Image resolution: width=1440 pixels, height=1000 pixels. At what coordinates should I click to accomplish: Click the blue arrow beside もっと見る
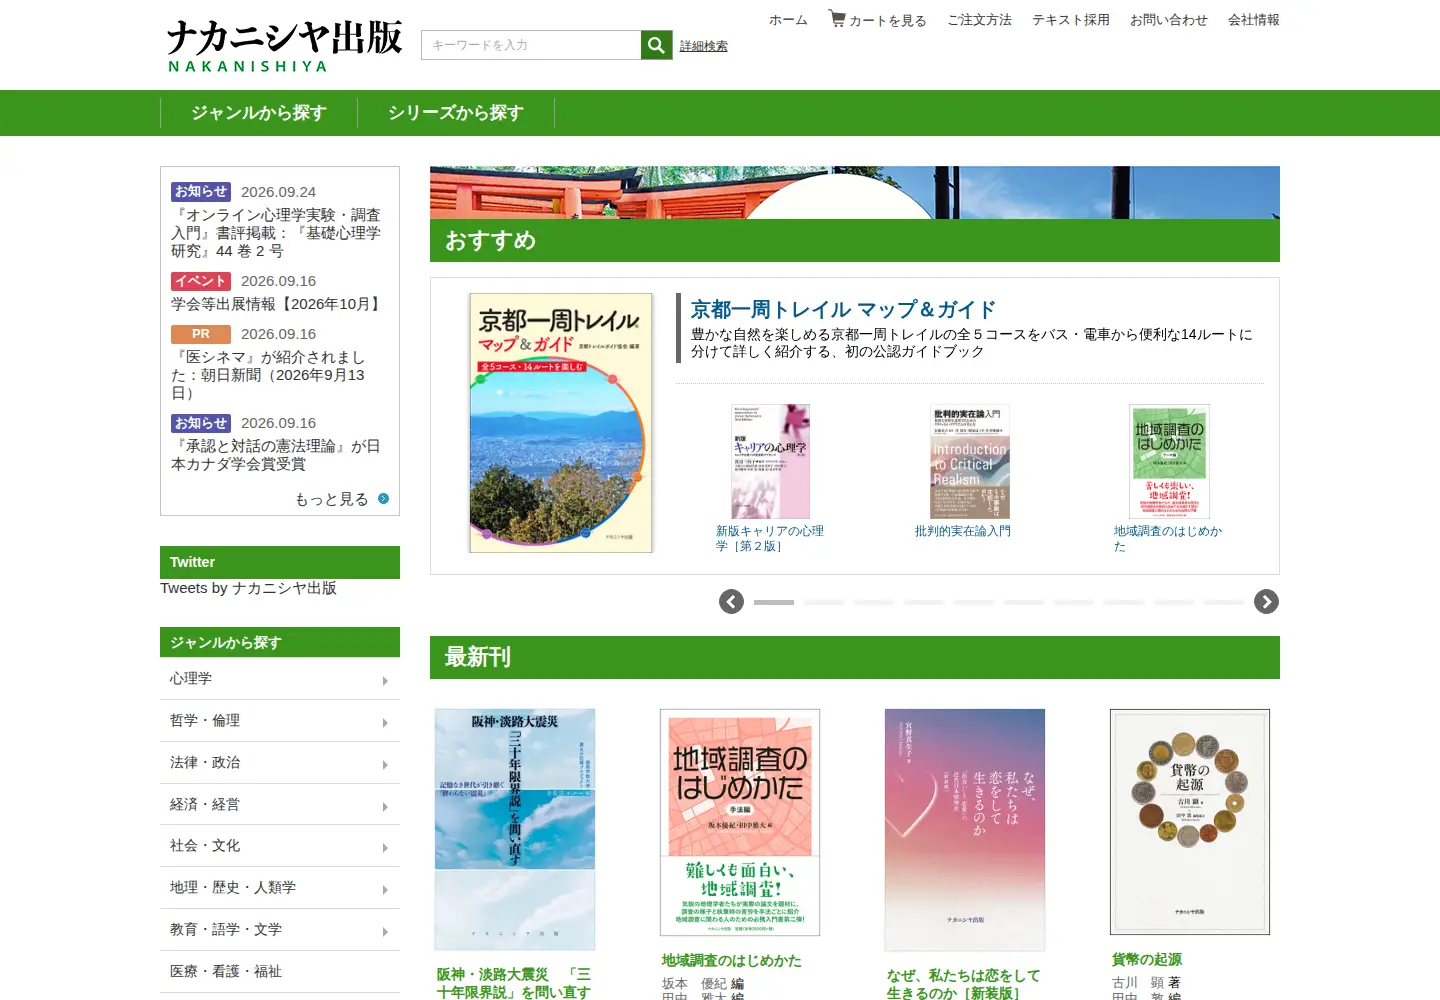click(383, 499)
